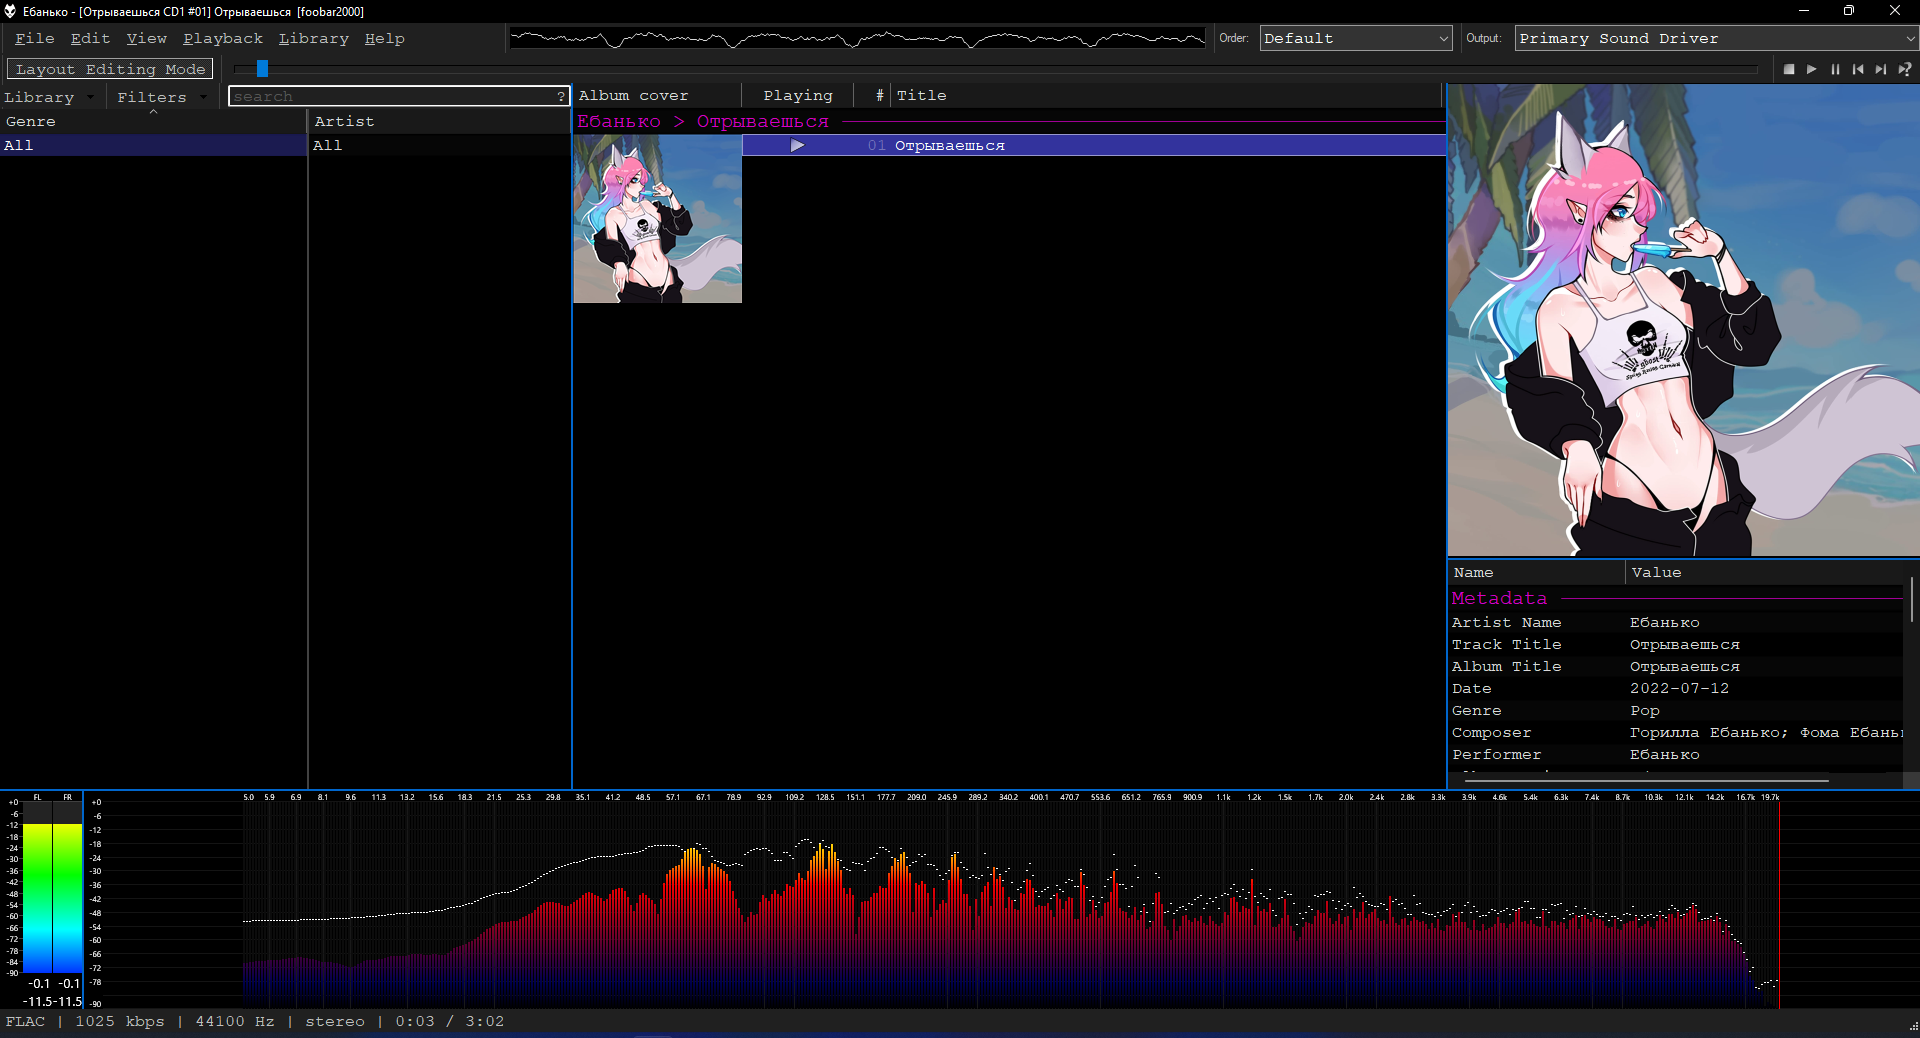Play a random track
The height and width of the screenshot is (1038, 1920).
(1905, 69)
